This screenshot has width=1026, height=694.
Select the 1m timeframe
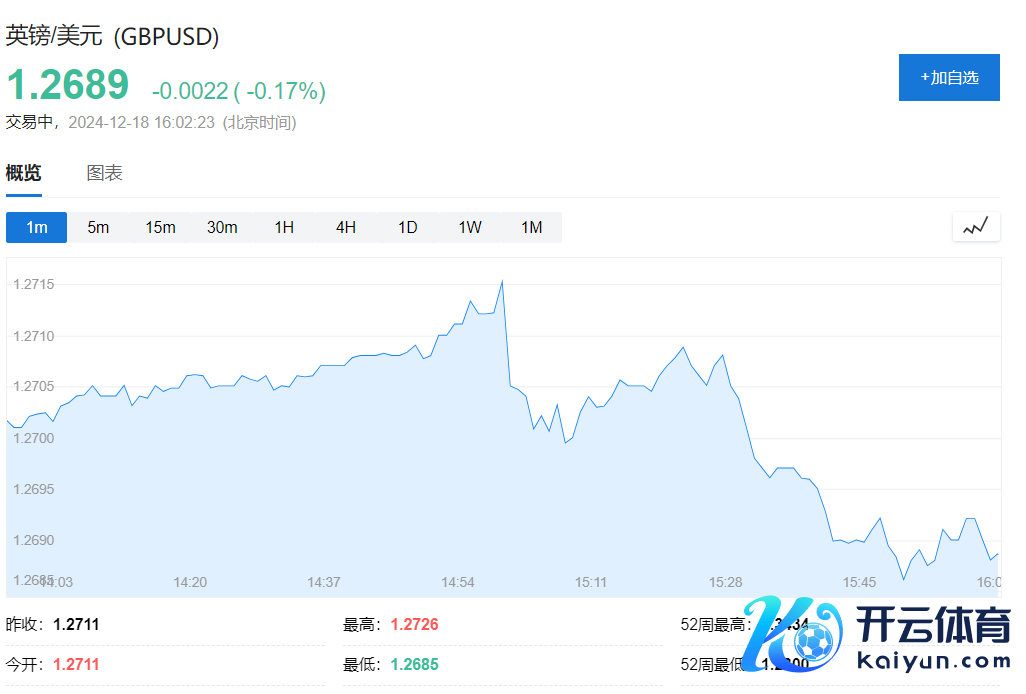point(37,227)
